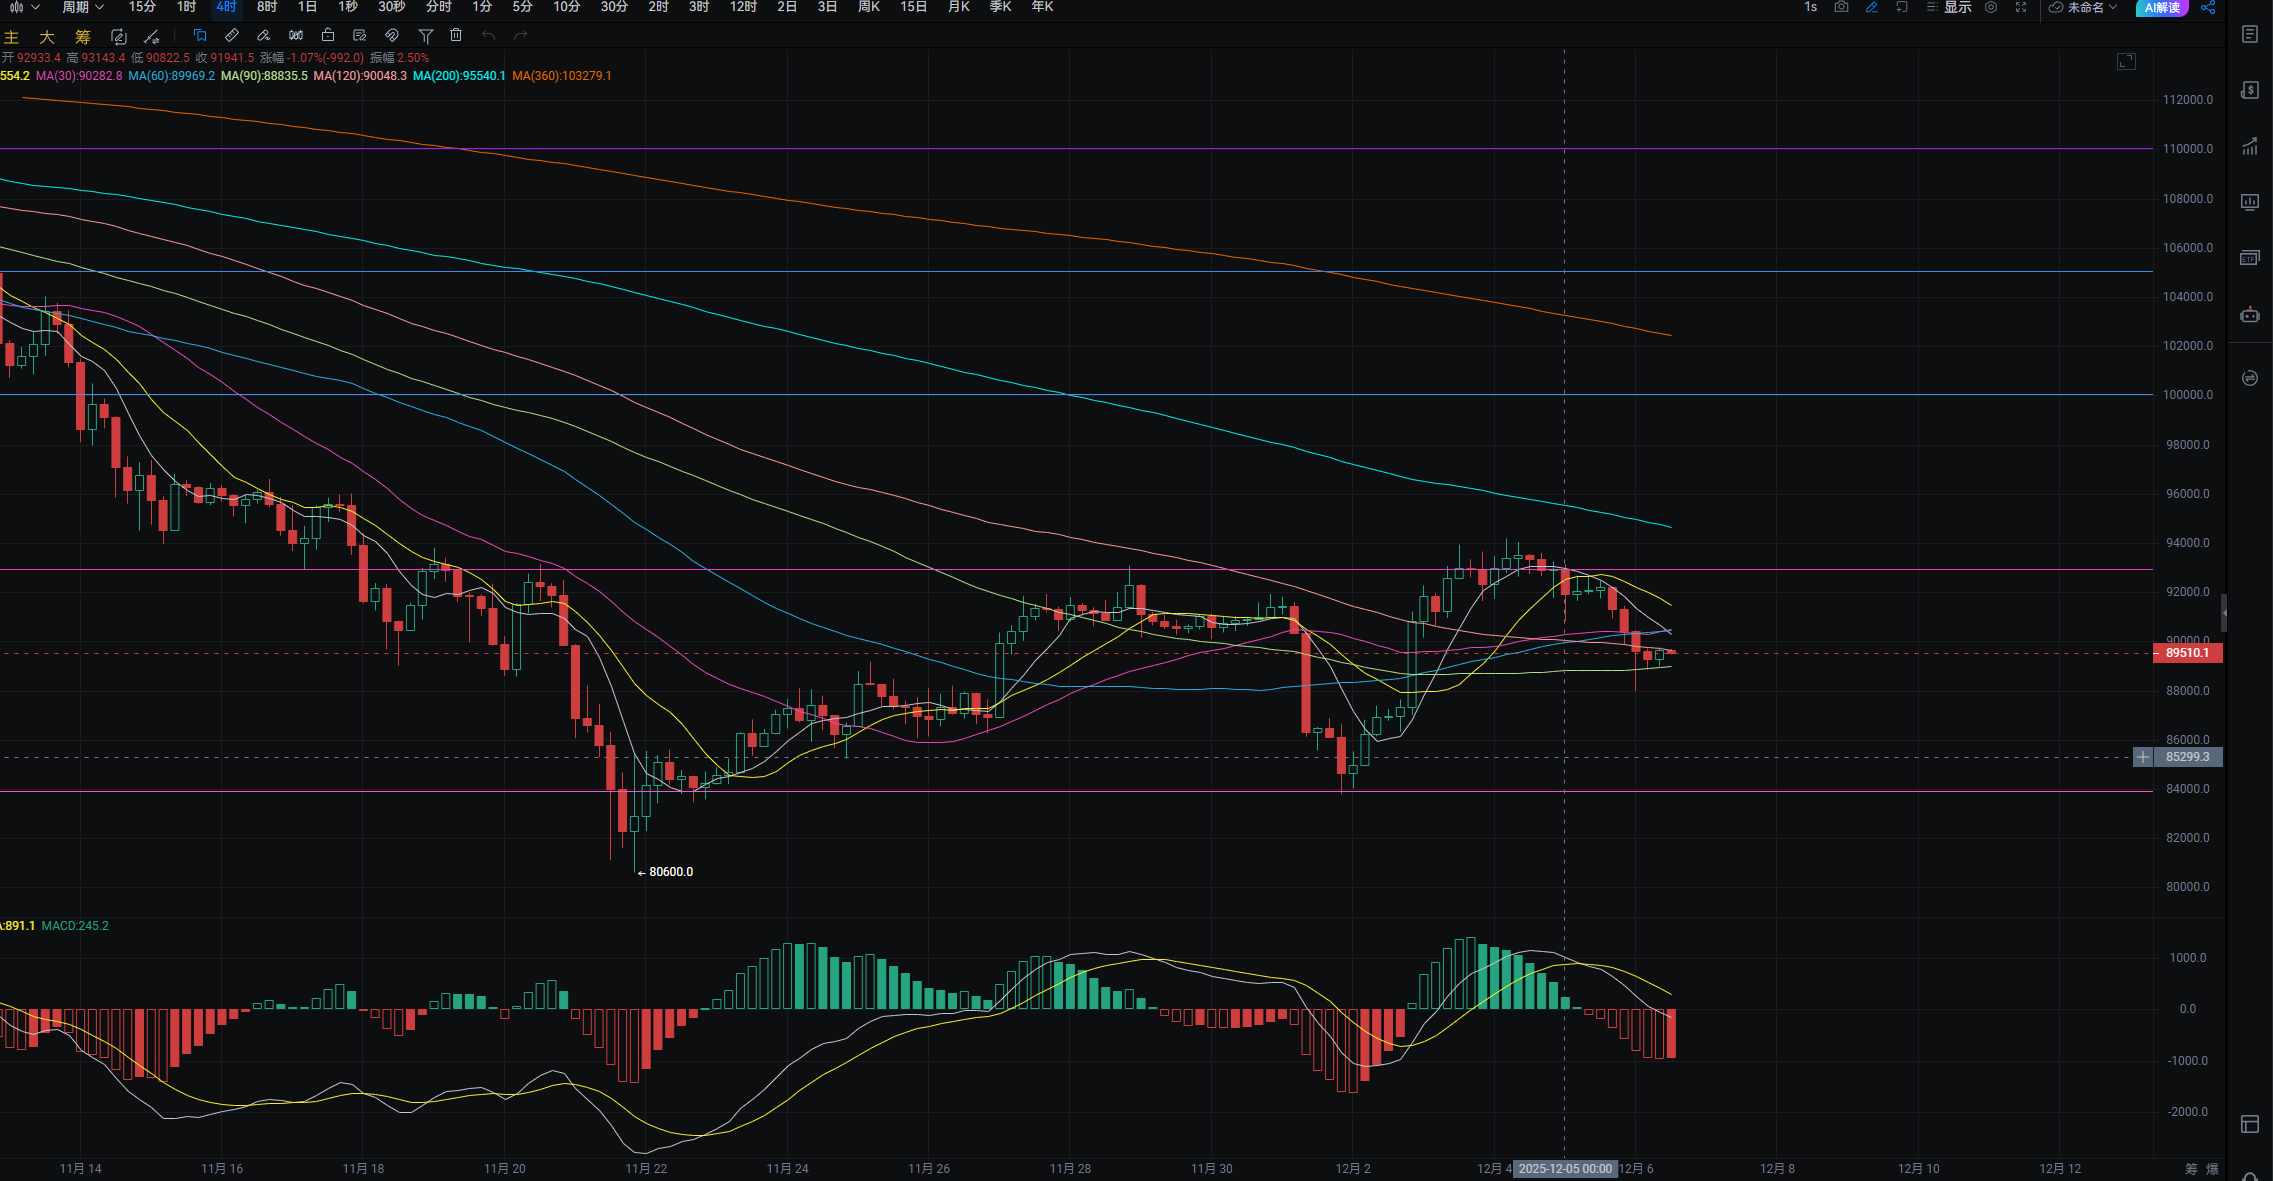Toggle the 主 indicator button
The height and width of the screenshot is (1181, 2273).
click(x=12, y=37)
